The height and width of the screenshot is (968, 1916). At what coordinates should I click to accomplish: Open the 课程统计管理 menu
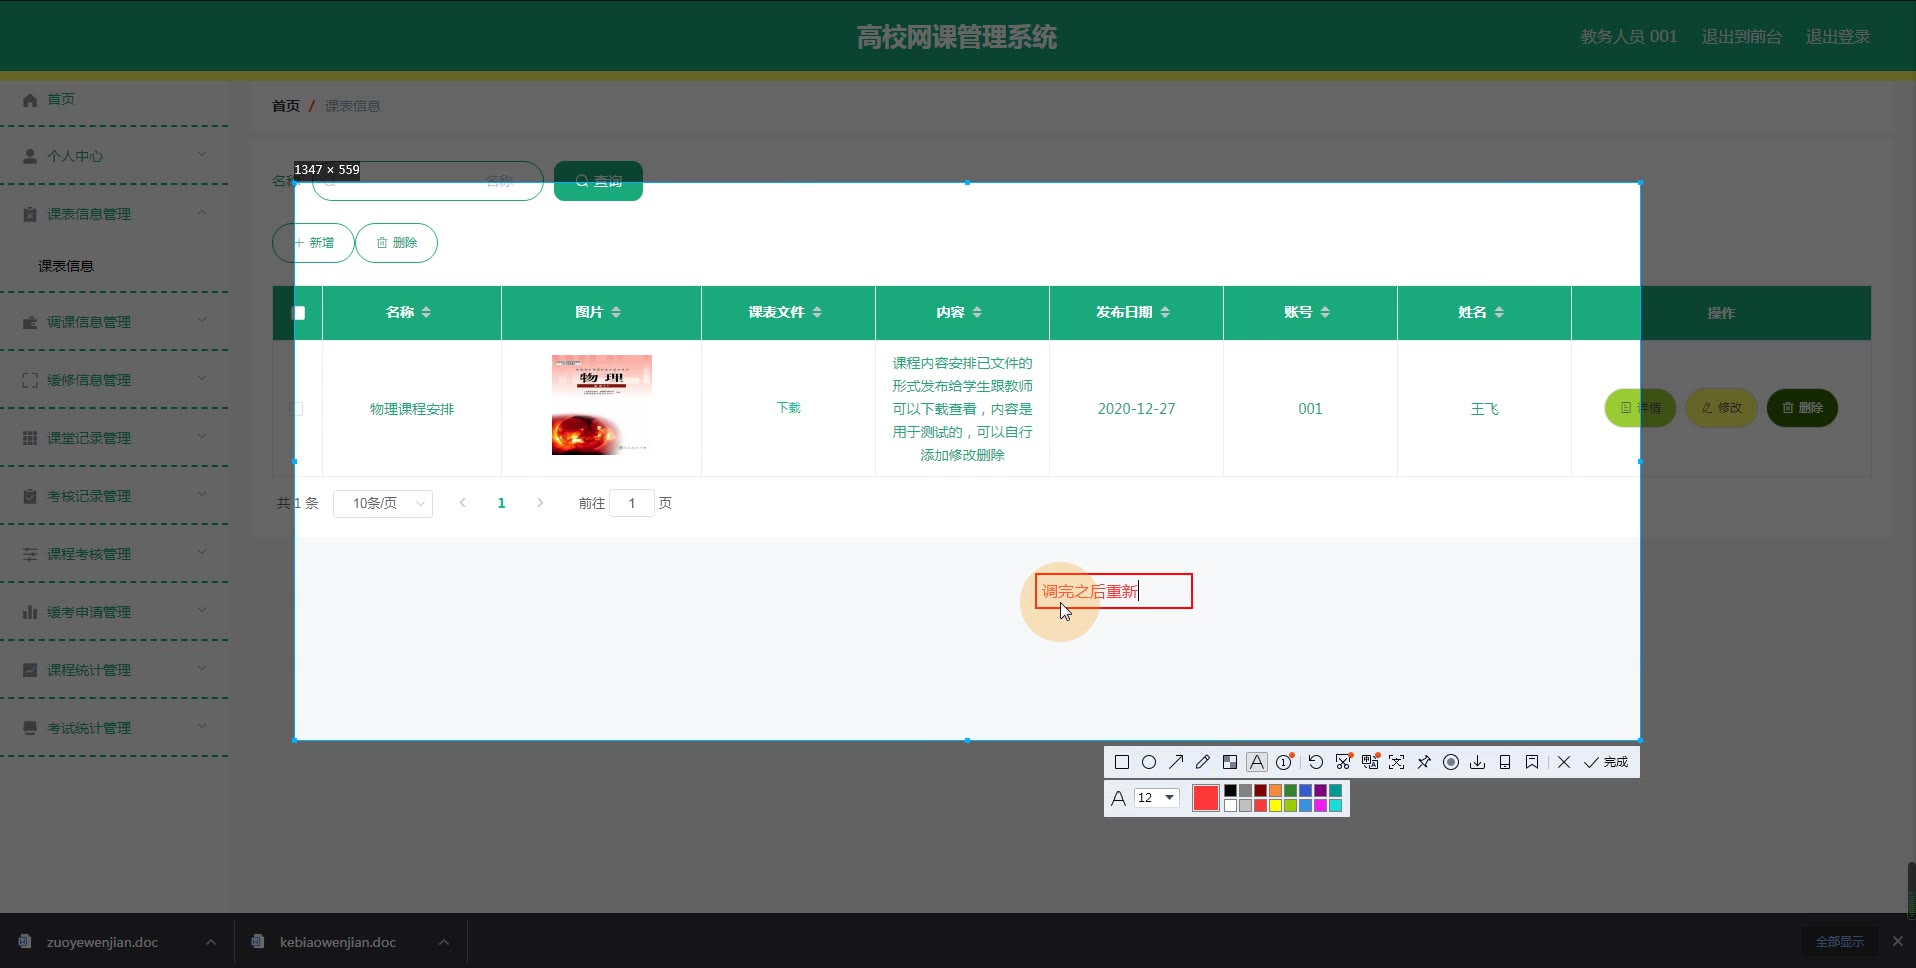115,670
